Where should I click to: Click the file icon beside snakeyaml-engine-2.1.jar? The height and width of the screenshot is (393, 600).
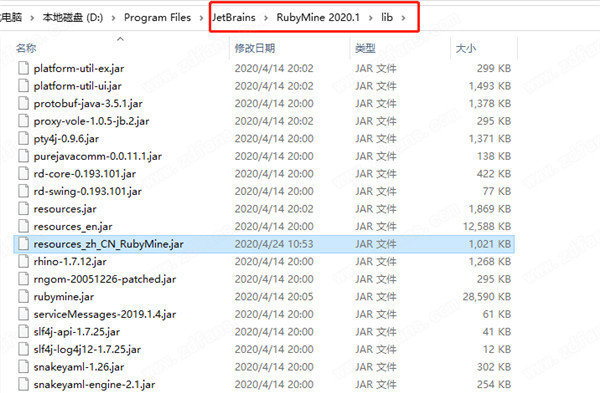click(23, 384)
